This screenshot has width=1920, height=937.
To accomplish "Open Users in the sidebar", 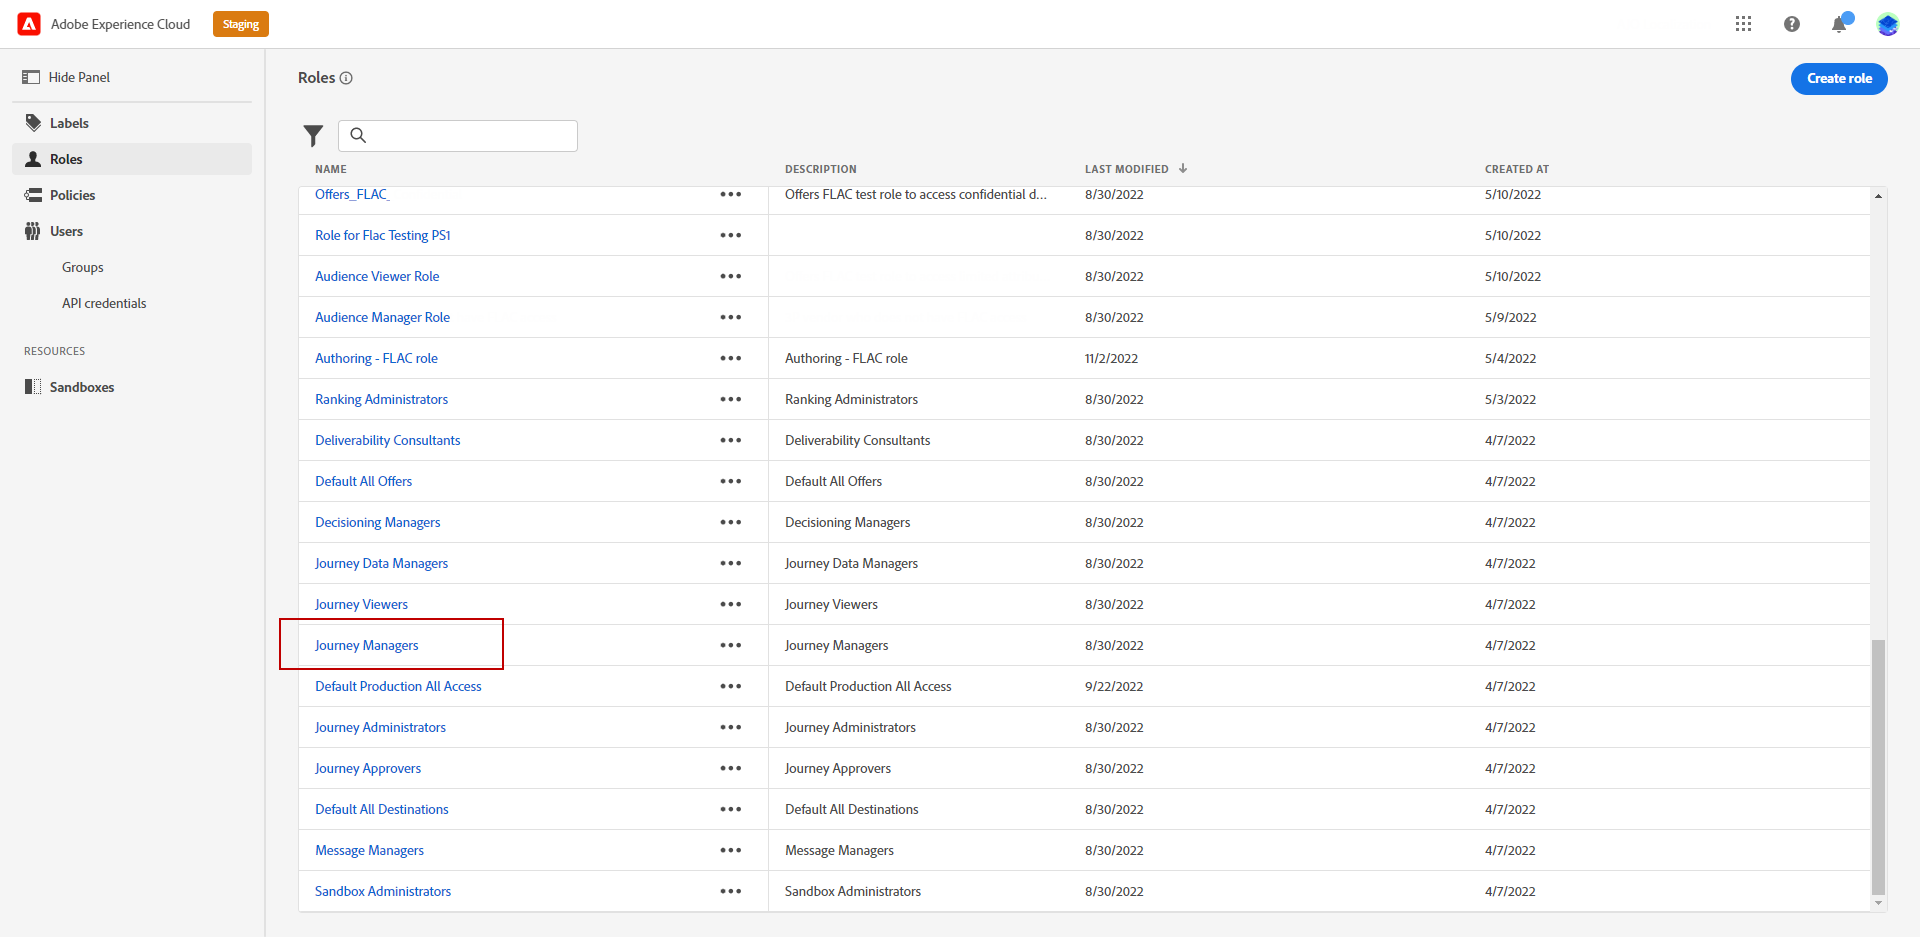I will tap(132, 231).
